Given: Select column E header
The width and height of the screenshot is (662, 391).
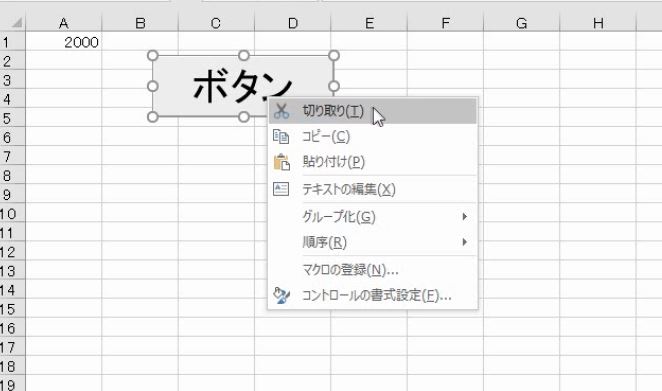Looking at the screenshot, I should point(369,23).
